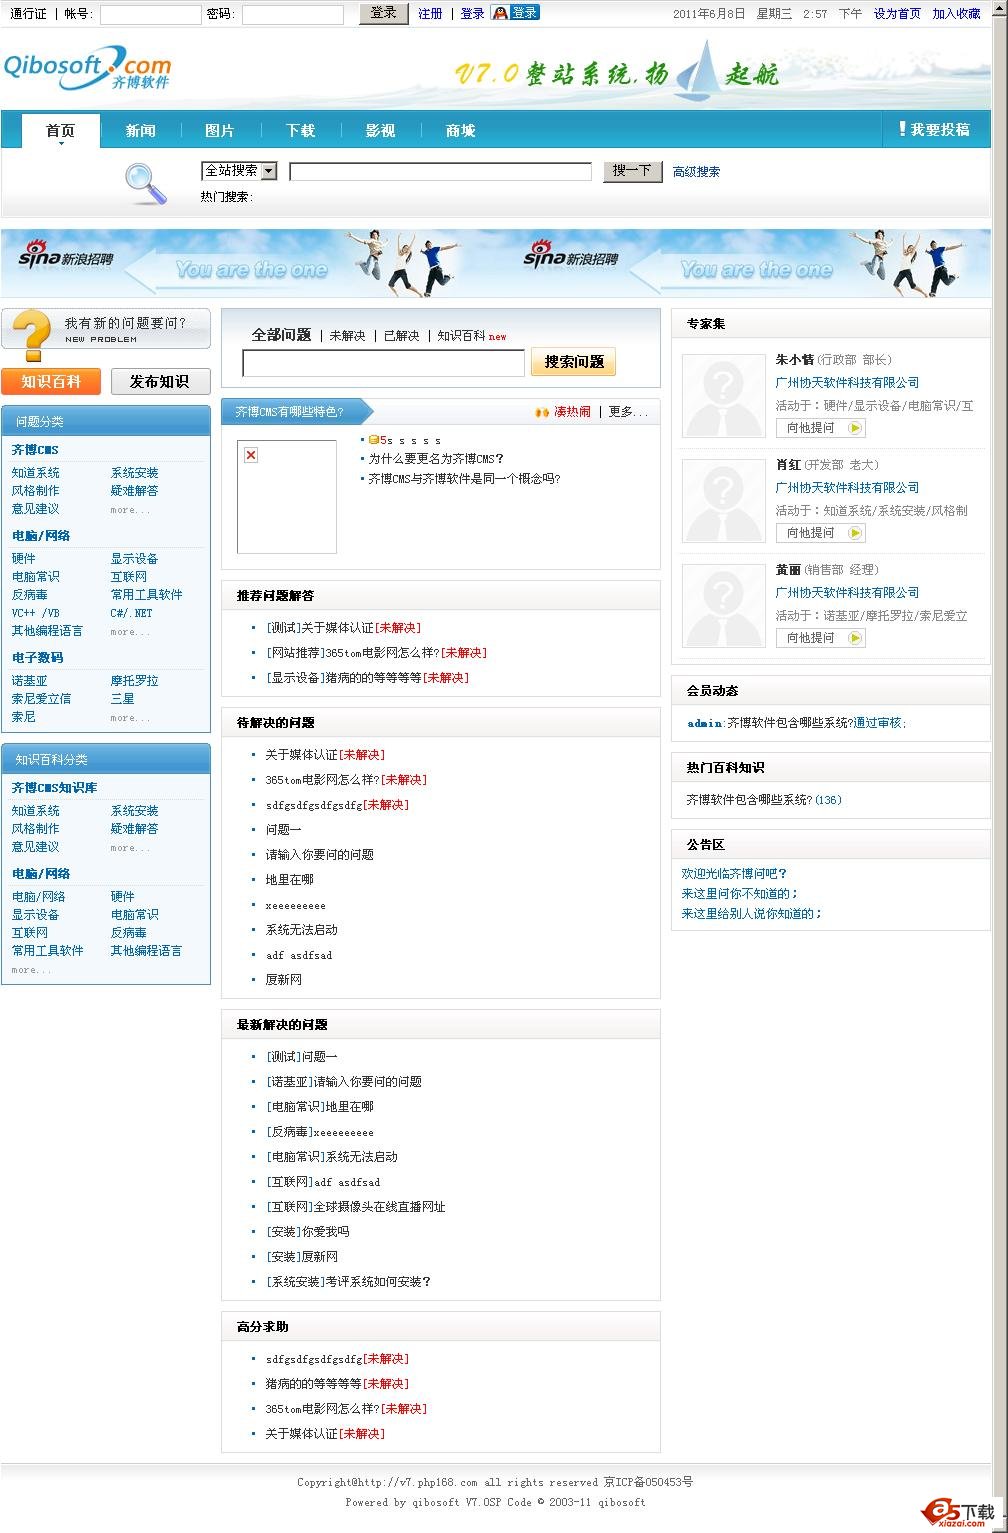Open 齐博CMS知识库 heading link
Screen dimensions: 1008x1533
tap(54, 788)
